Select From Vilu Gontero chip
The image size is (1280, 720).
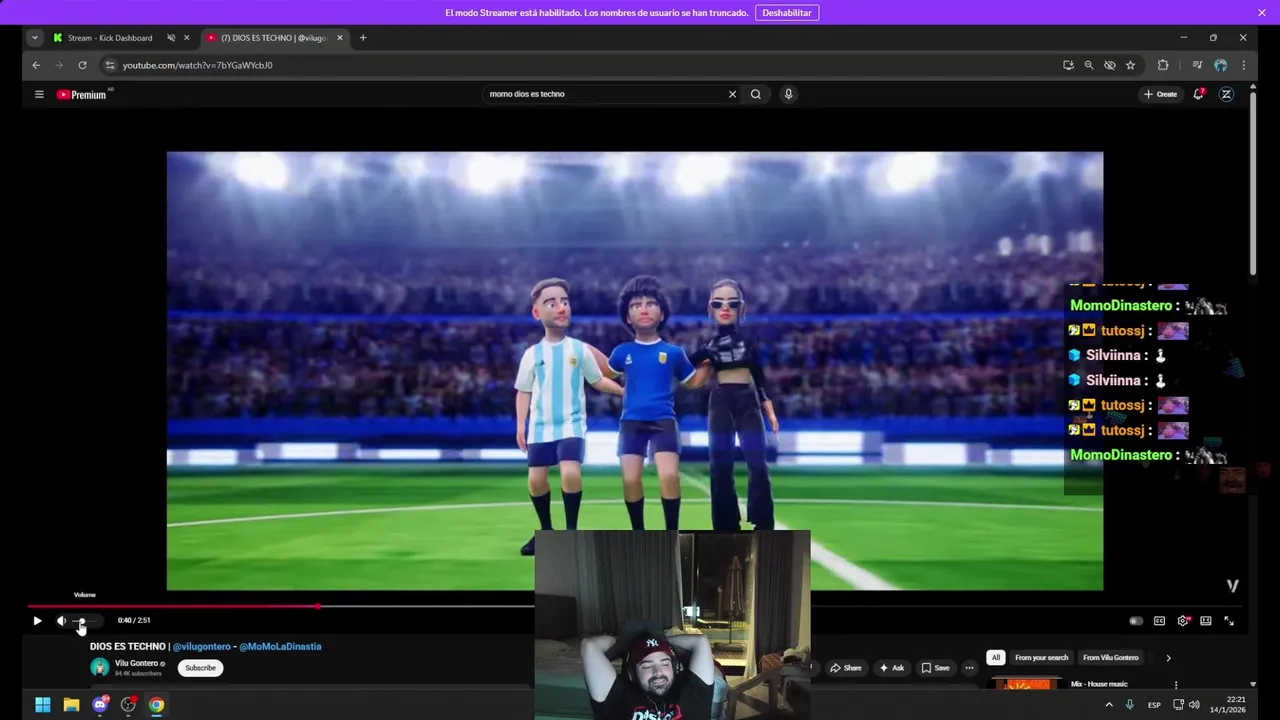tap(1111, 658)
